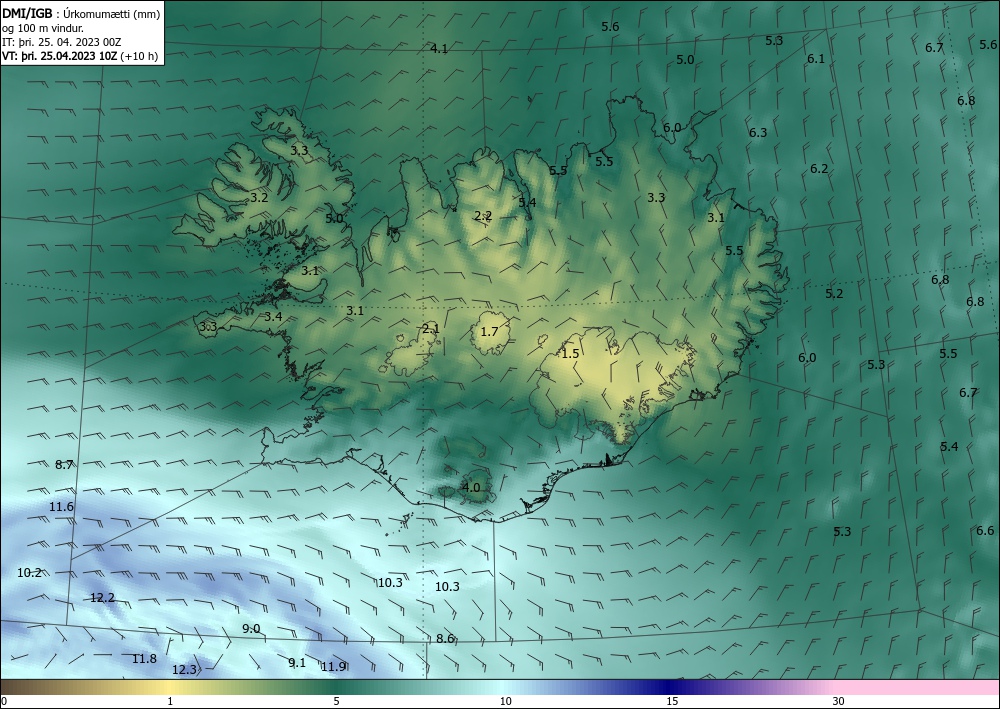
Task: Click the 'DMI/IGB : Úrkomumætti (mm)' title text
Action: coord(81,13)
